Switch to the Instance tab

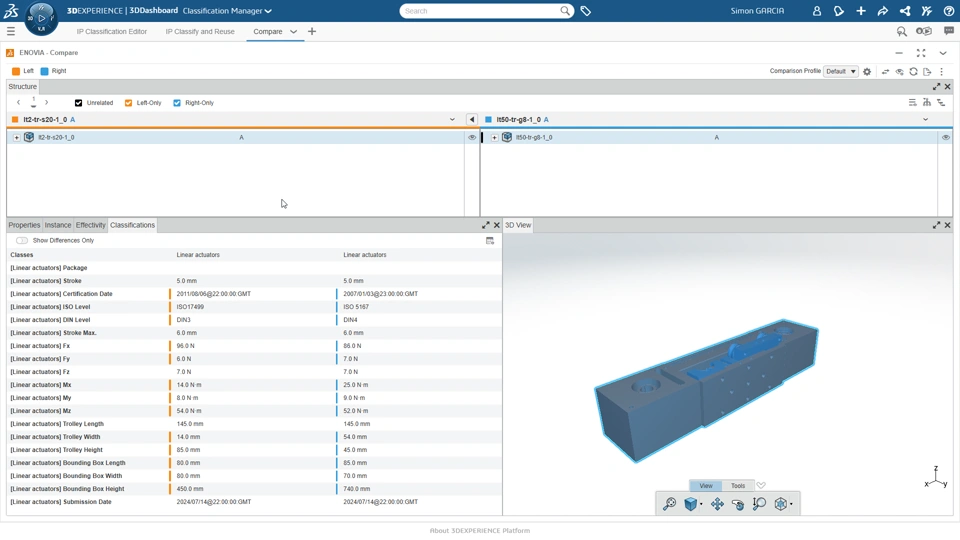point(58,225)
